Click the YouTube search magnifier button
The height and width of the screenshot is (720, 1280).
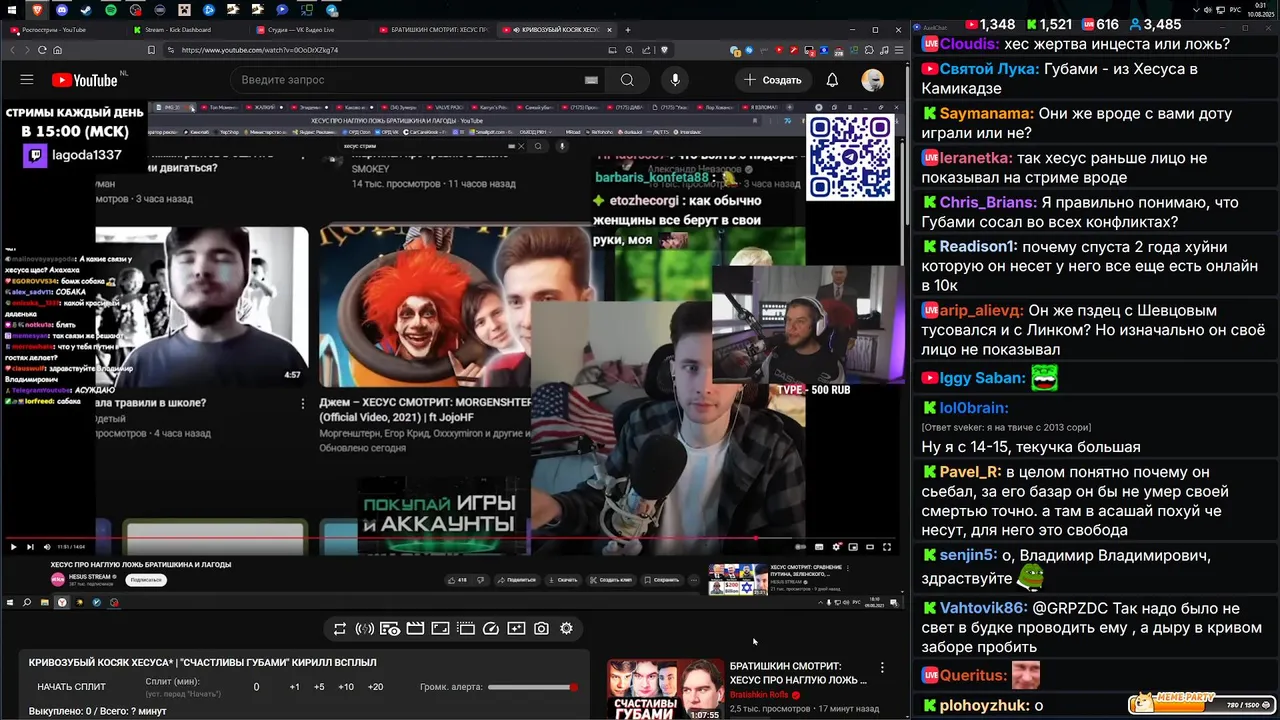click(627, 80)
